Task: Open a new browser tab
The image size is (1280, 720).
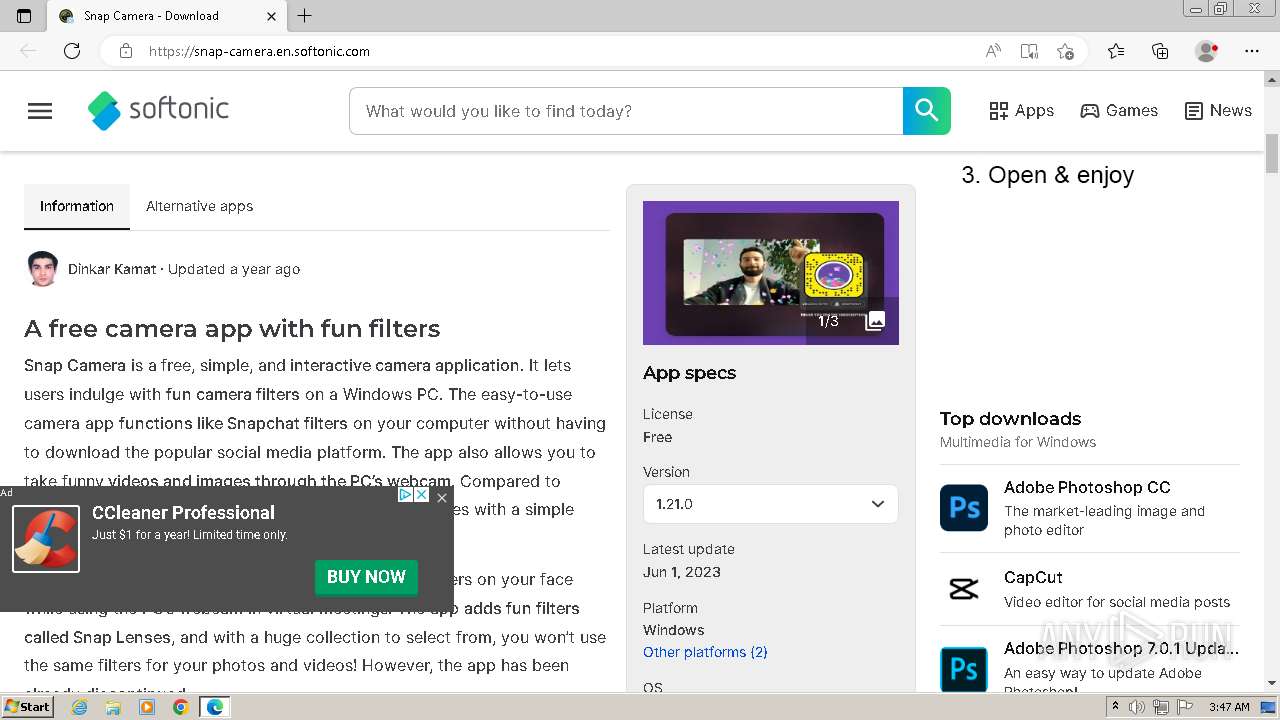Action: click(x=305, y=16)
